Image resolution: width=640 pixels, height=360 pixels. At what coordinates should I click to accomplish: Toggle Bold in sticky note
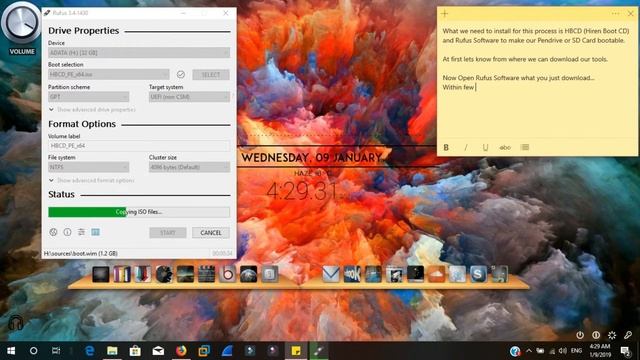tap(446, 147)
